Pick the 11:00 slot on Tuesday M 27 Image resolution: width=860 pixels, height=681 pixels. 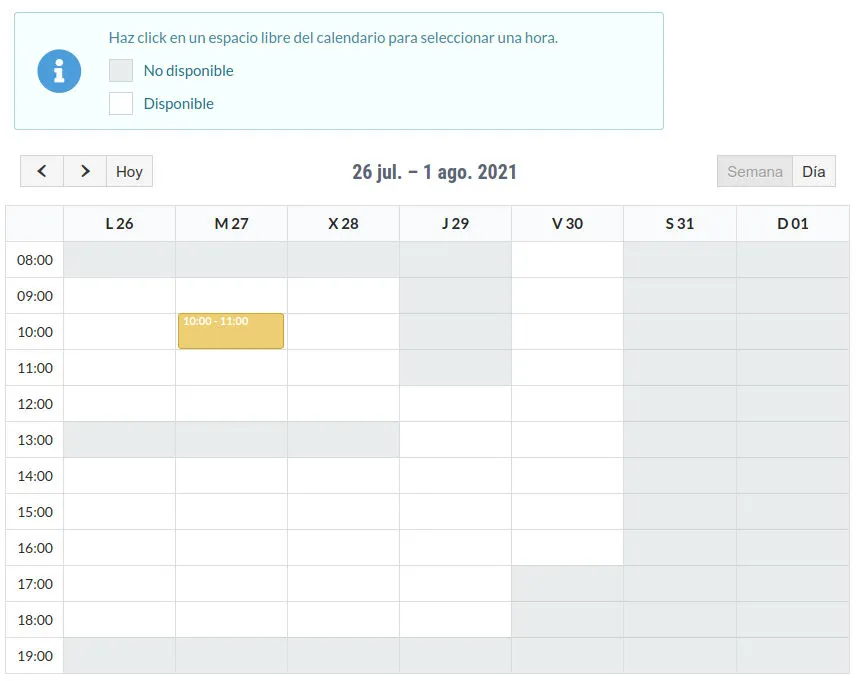point(231,367)
